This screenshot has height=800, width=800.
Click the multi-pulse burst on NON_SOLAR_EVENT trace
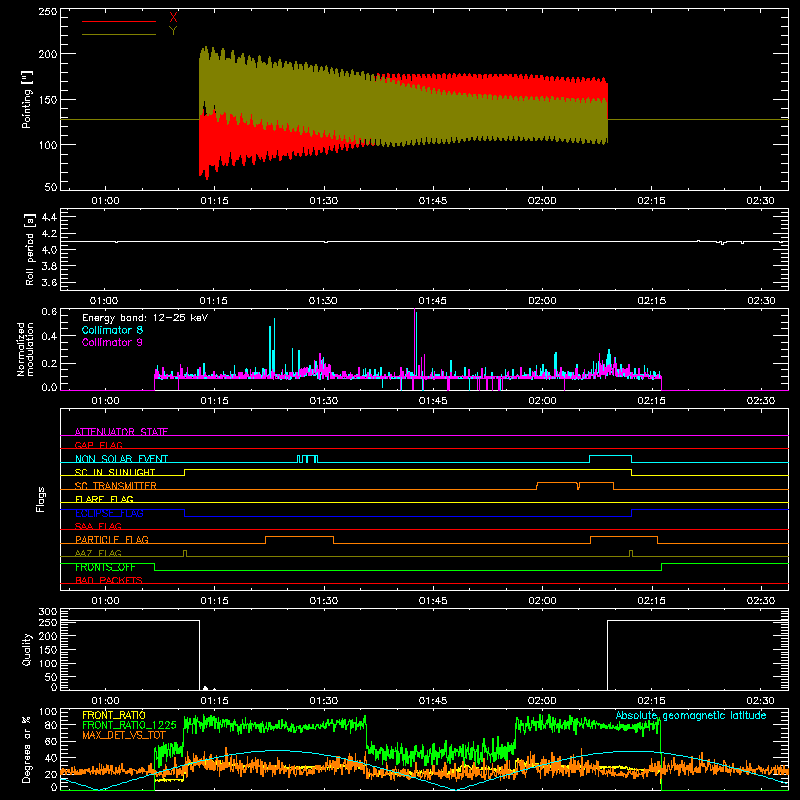[308, 459]
